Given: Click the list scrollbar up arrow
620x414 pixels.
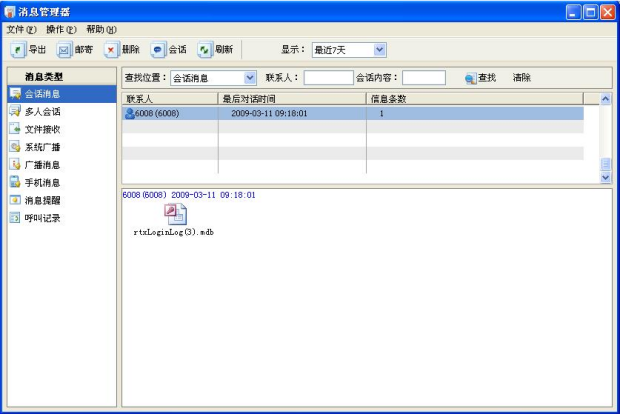Looking at the screenshot, I should coord(605,98).
